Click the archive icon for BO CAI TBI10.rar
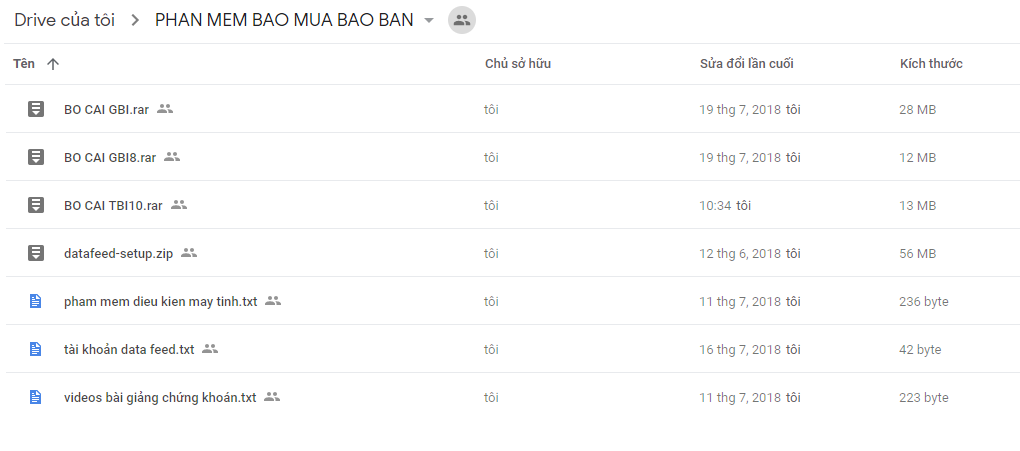The height and width of the screenshot is (451, 1020). click(x=36, y=205)
